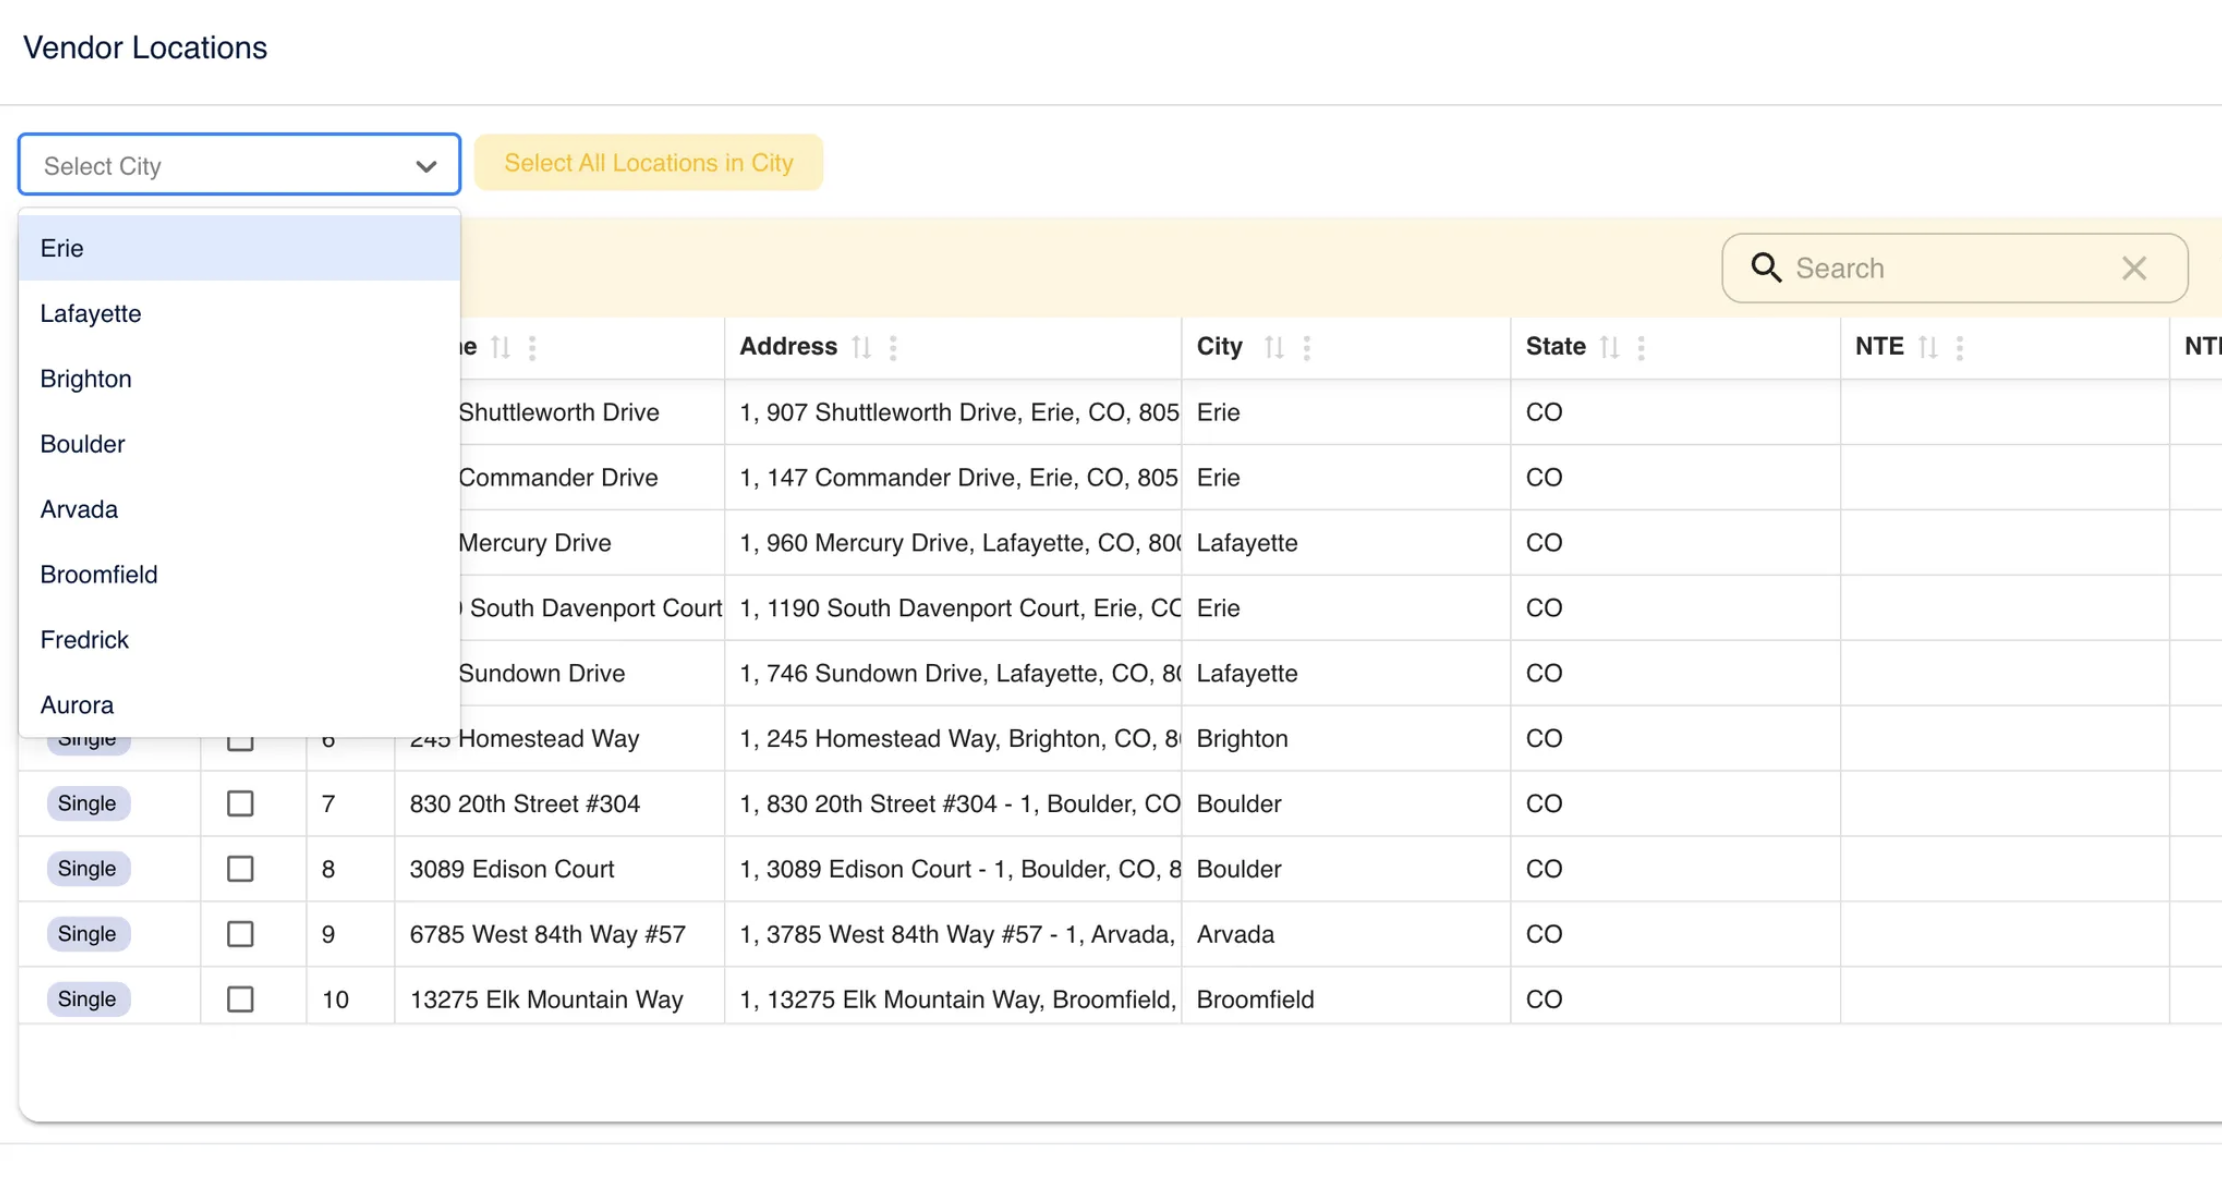Open City column three-dot menu

coord(1306,347)
